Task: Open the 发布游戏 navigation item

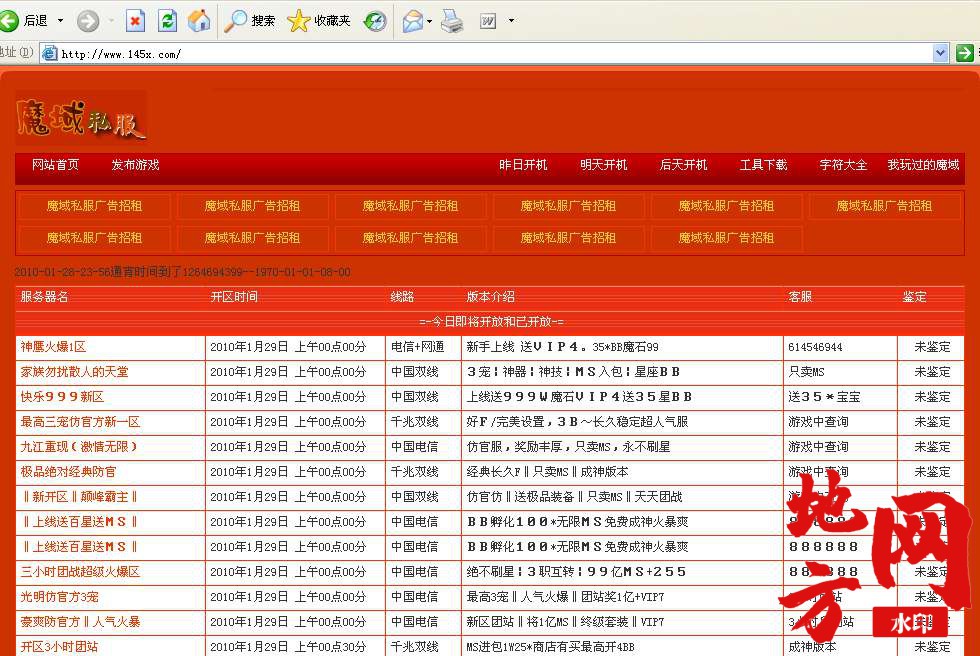Action: [x=136, y=165]
